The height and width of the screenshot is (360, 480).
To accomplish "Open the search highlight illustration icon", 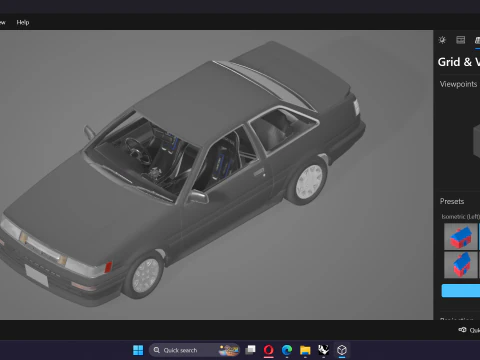I will [229, 350].
